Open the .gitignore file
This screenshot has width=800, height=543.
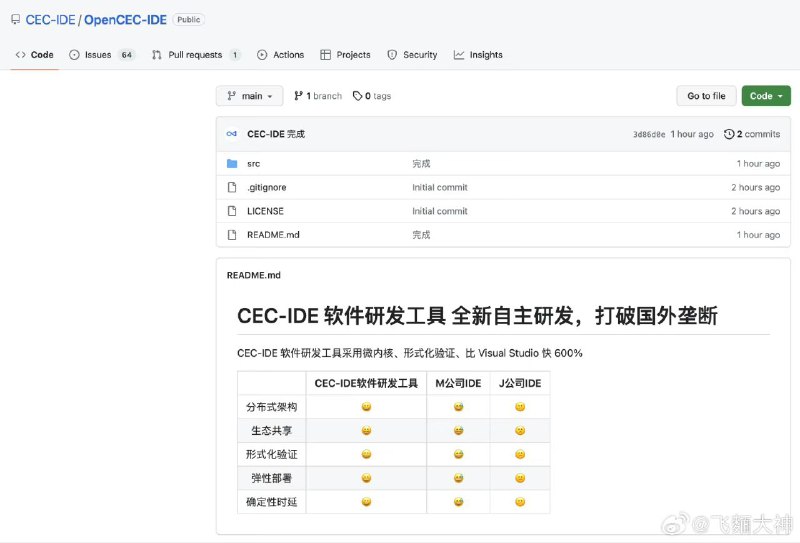(x=267, y=187)
